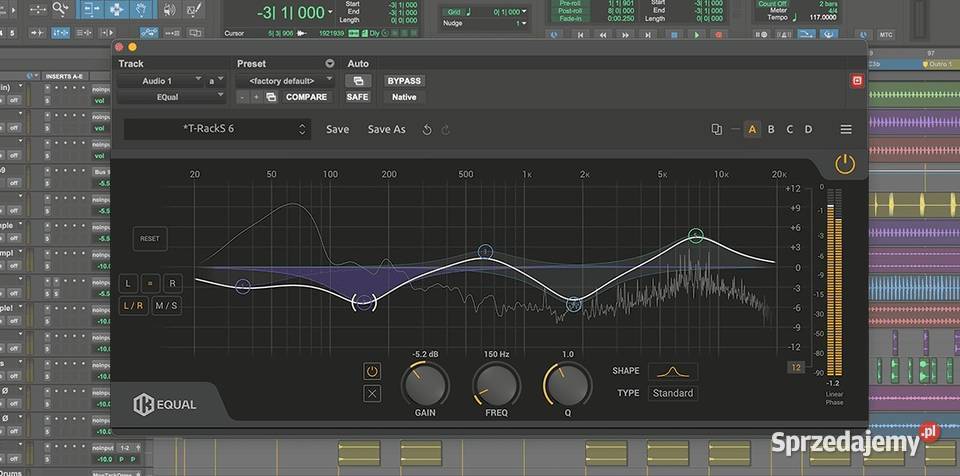Screen dimensions: 960x476
Task: Select the Pencil tool in Pro Tools
Action: [x=193, y=9]
